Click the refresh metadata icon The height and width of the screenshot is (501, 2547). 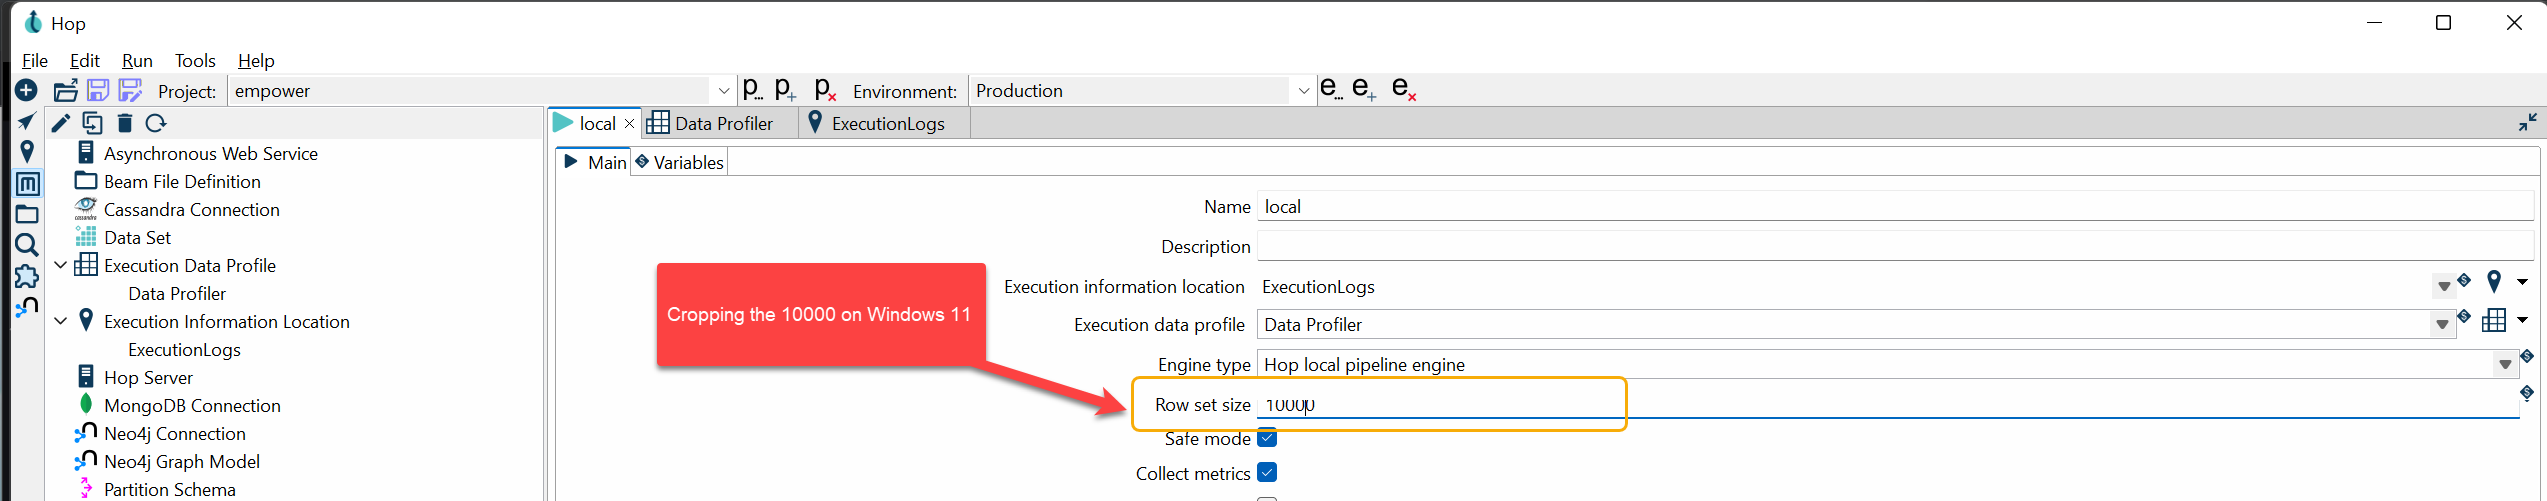pos(156,123)
